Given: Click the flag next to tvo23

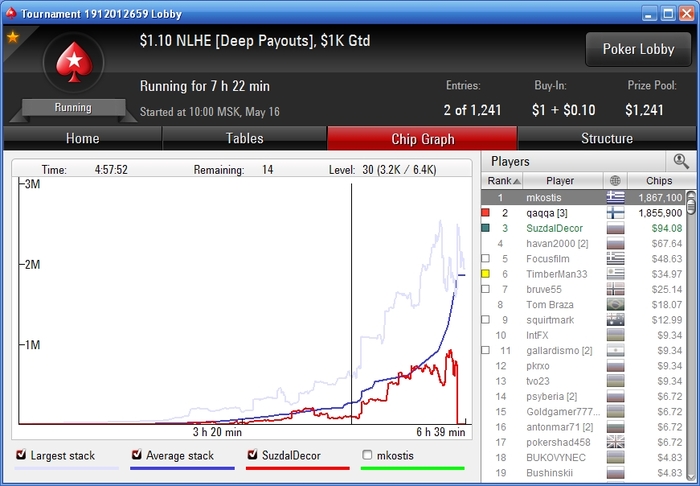Looking at the screenshot, I should click(x=615, y=381).
